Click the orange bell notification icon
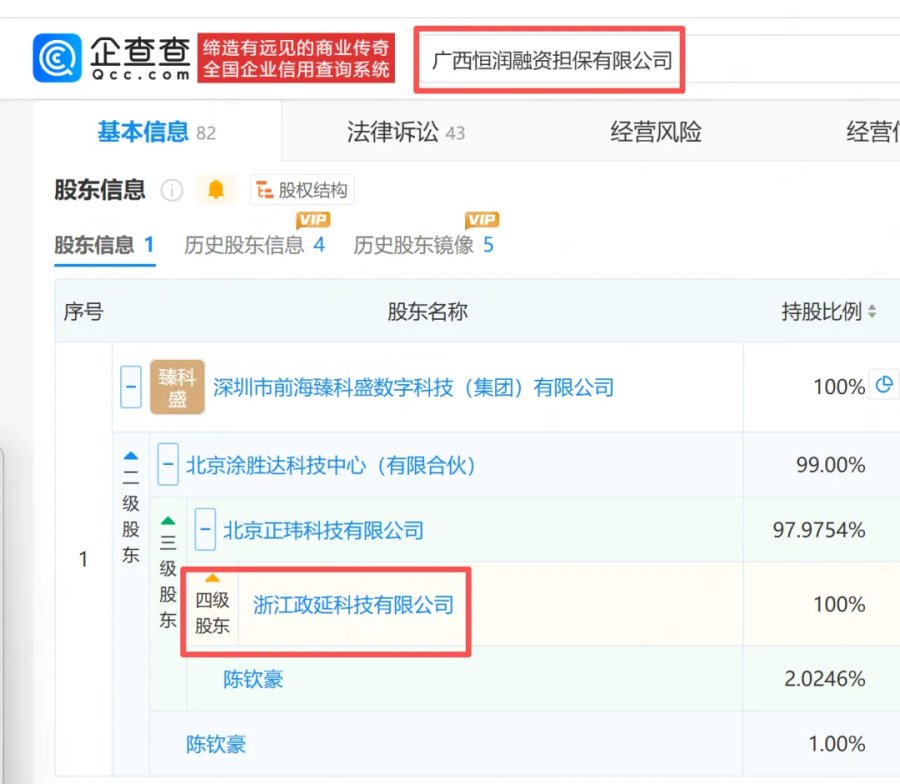This screenshot has width=900, height=784. pyautogui.click(x=216, y=189)
